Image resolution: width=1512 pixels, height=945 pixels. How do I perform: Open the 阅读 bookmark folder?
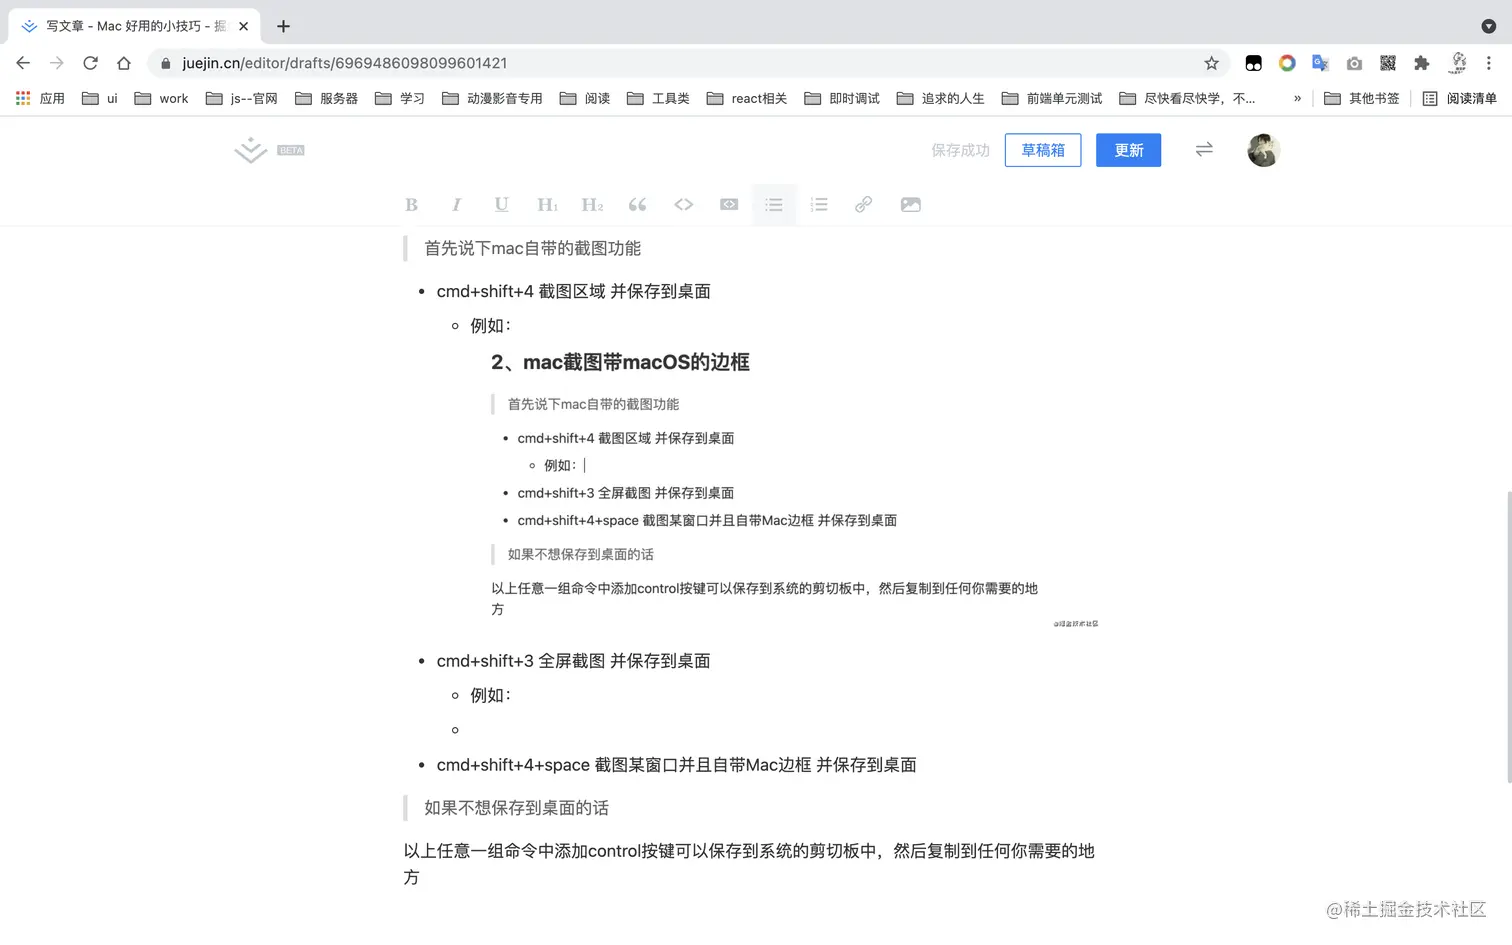585,98
